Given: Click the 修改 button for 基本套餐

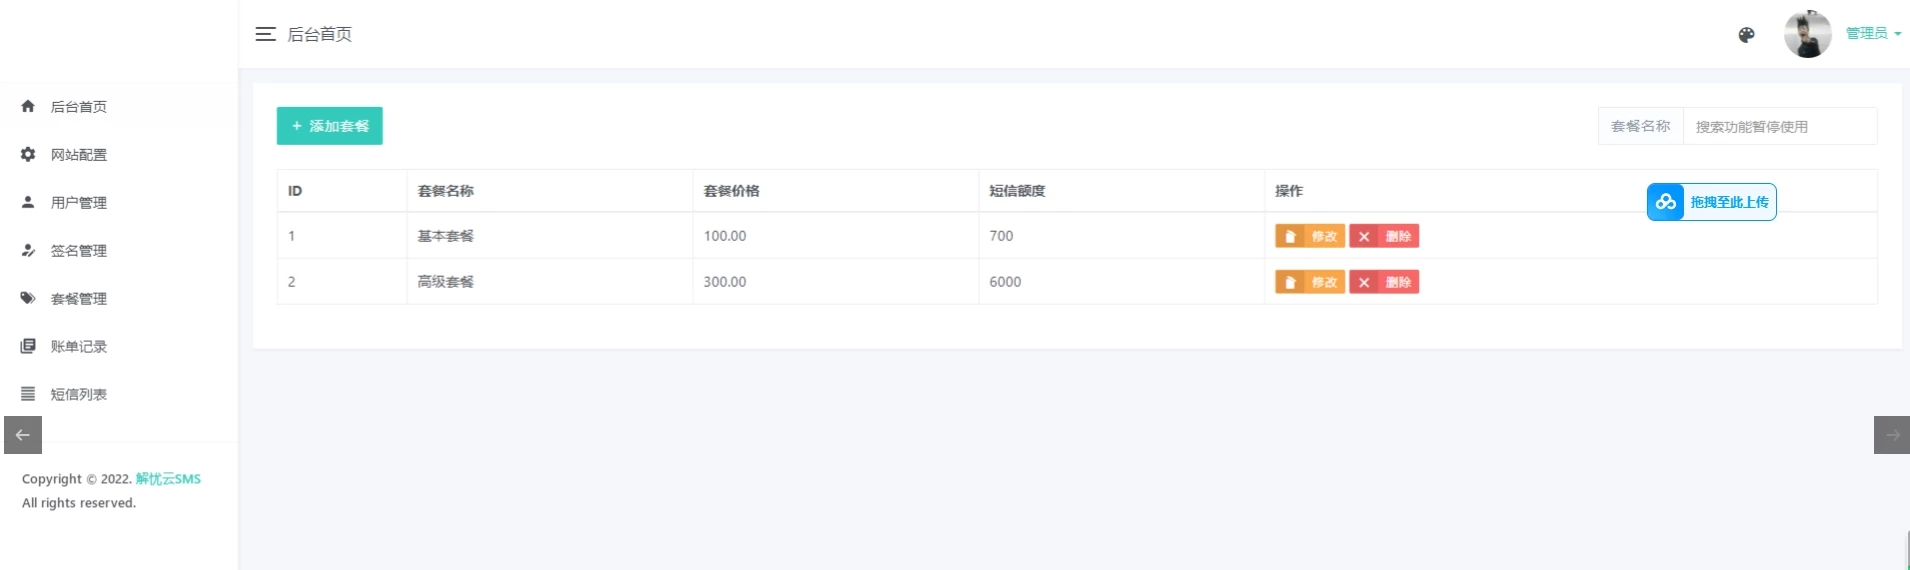Looking at the screenshot, I should pos(1309,236).
